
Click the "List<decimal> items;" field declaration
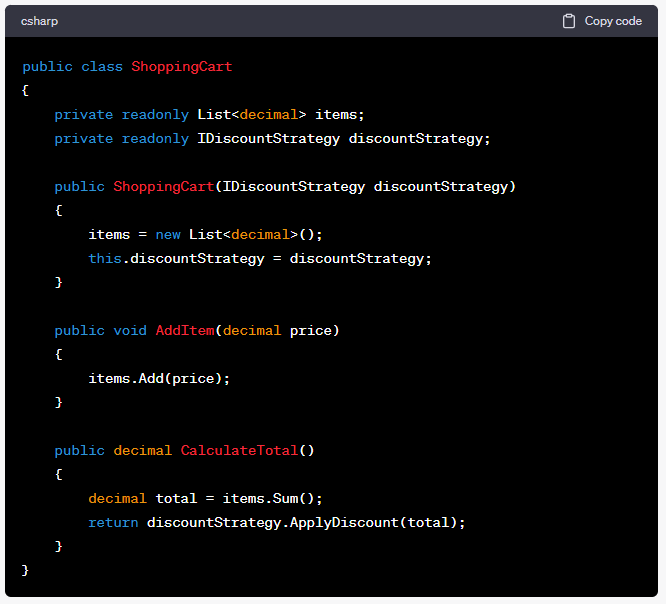[x=281, y=115]
